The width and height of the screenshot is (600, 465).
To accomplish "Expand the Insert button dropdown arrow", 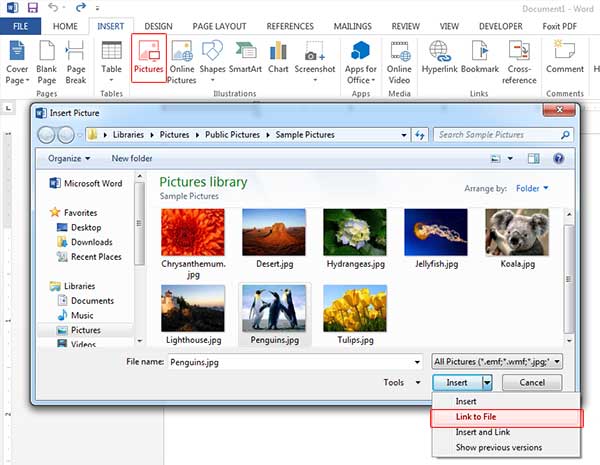I will point(487,382).
